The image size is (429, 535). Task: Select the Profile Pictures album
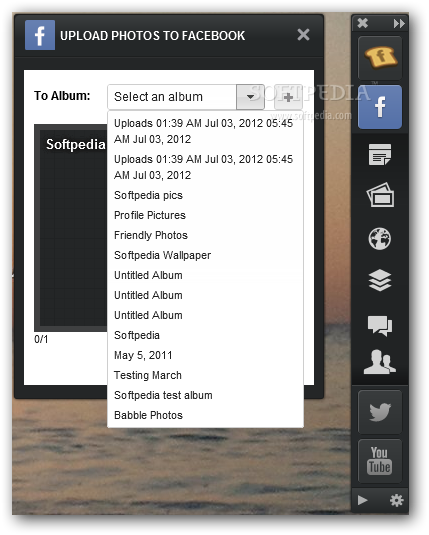[205, 215]
